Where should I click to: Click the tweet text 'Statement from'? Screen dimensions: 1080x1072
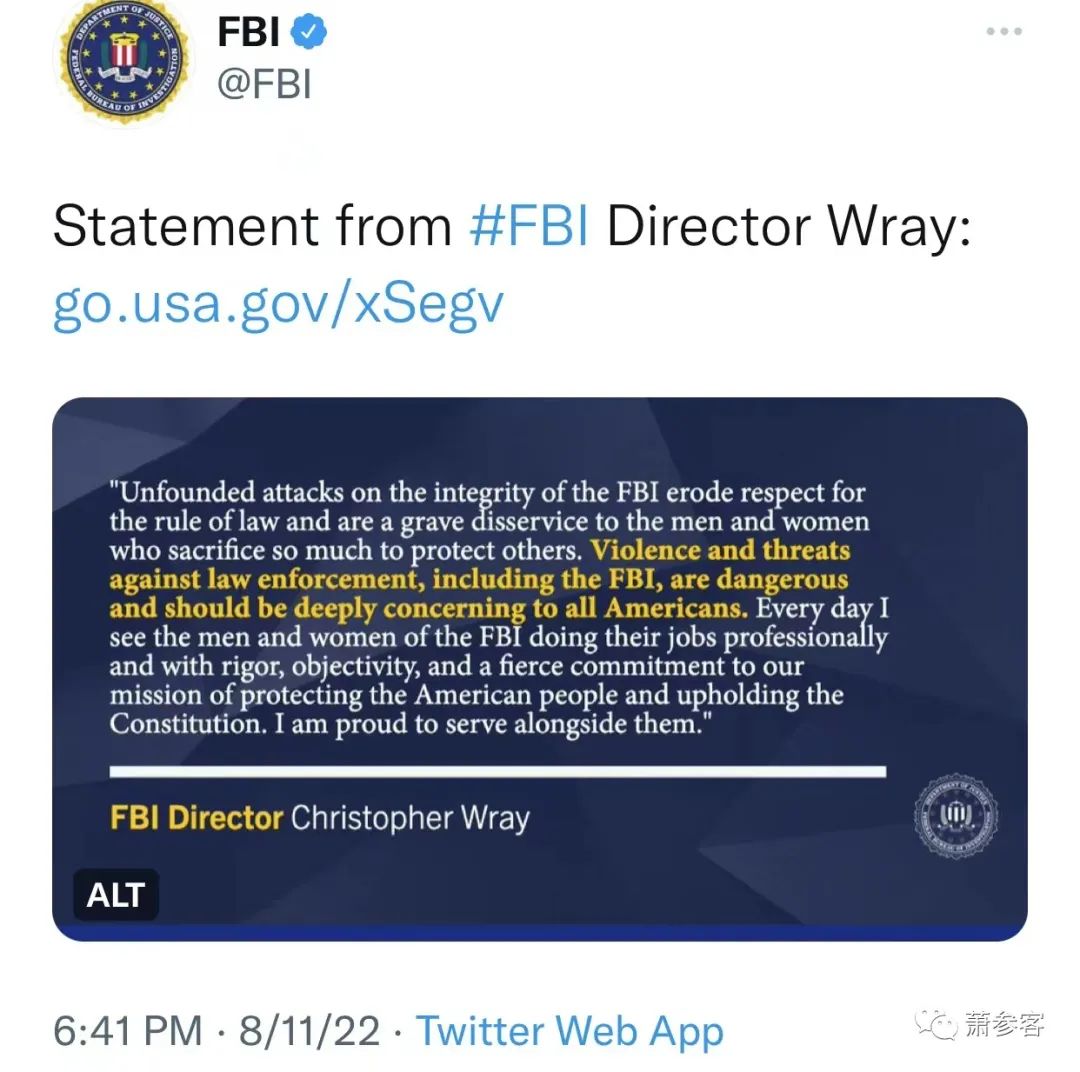click(x=252, y=225)
